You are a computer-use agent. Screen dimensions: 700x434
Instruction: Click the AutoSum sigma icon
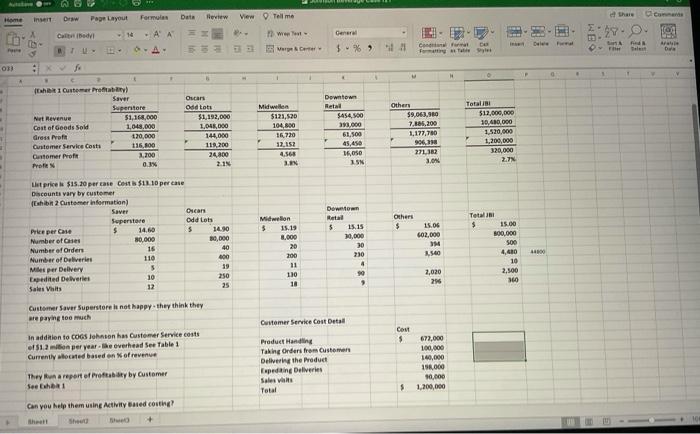(592, 29)
